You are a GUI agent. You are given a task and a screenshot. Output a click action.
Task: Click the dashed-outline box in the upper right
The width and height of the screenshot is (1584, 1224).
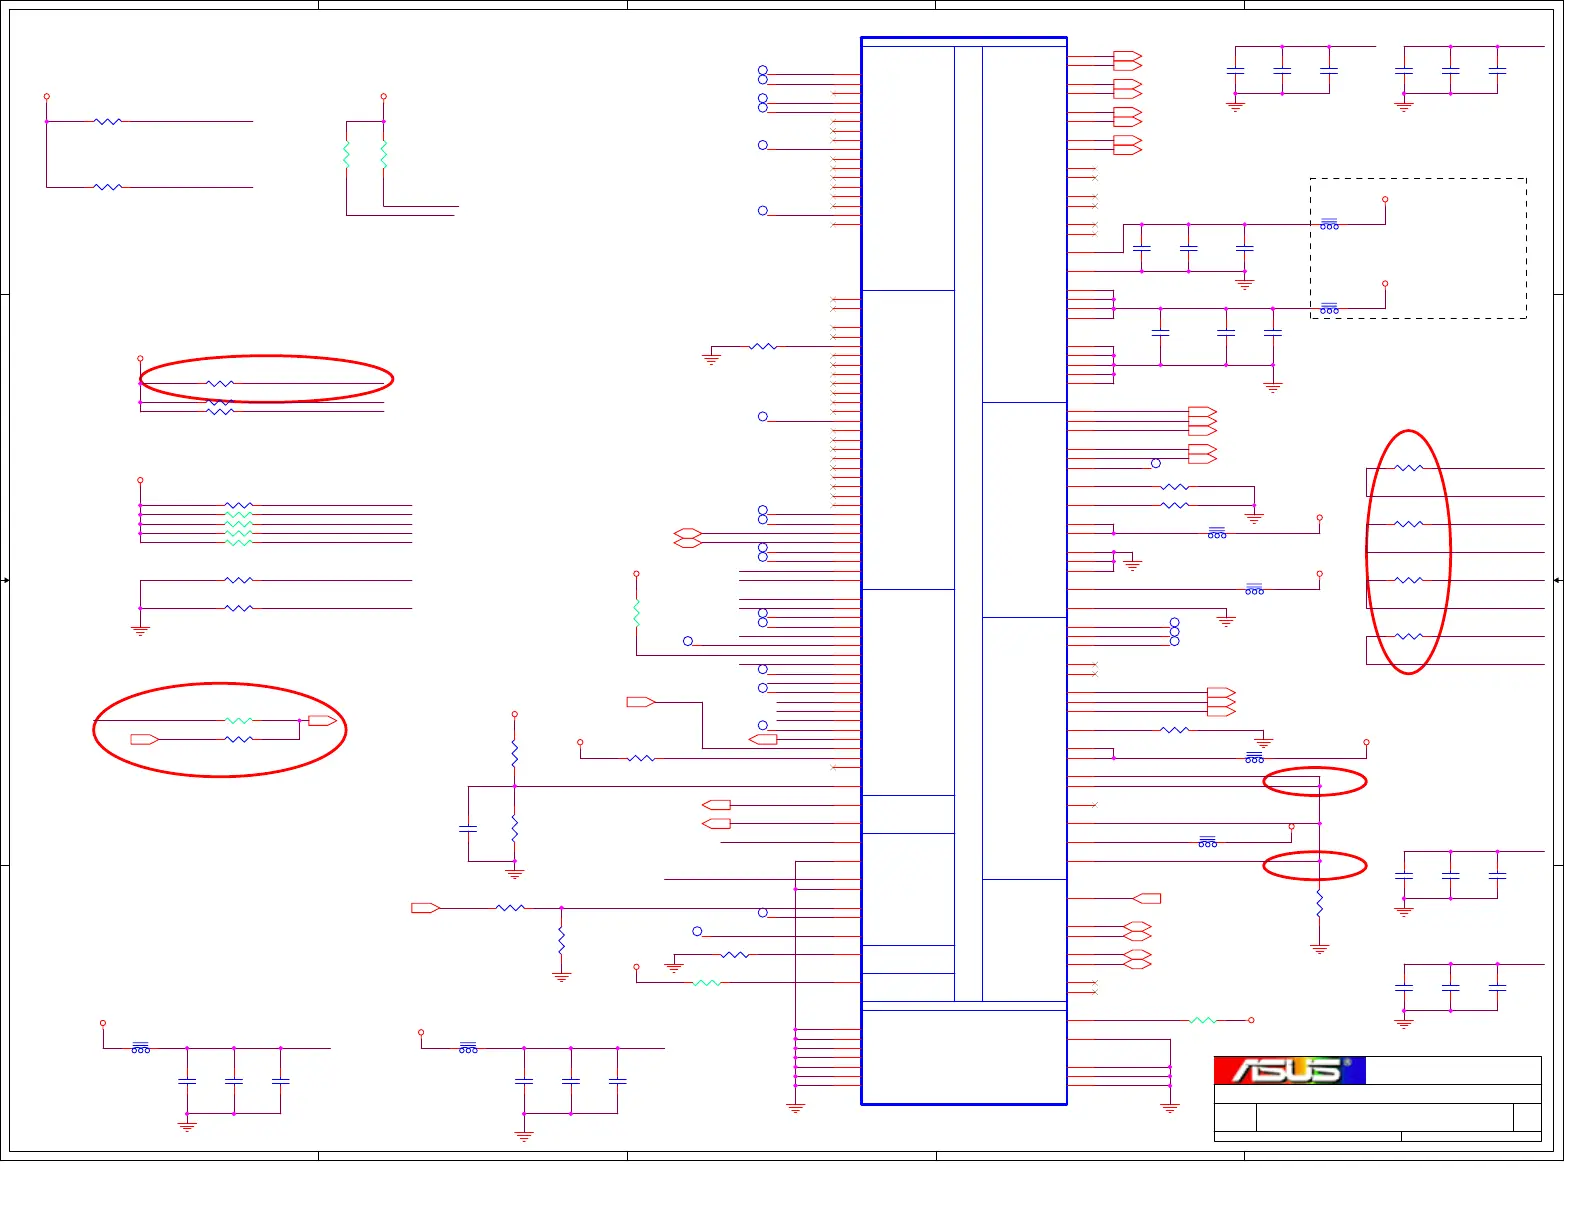1418,249
